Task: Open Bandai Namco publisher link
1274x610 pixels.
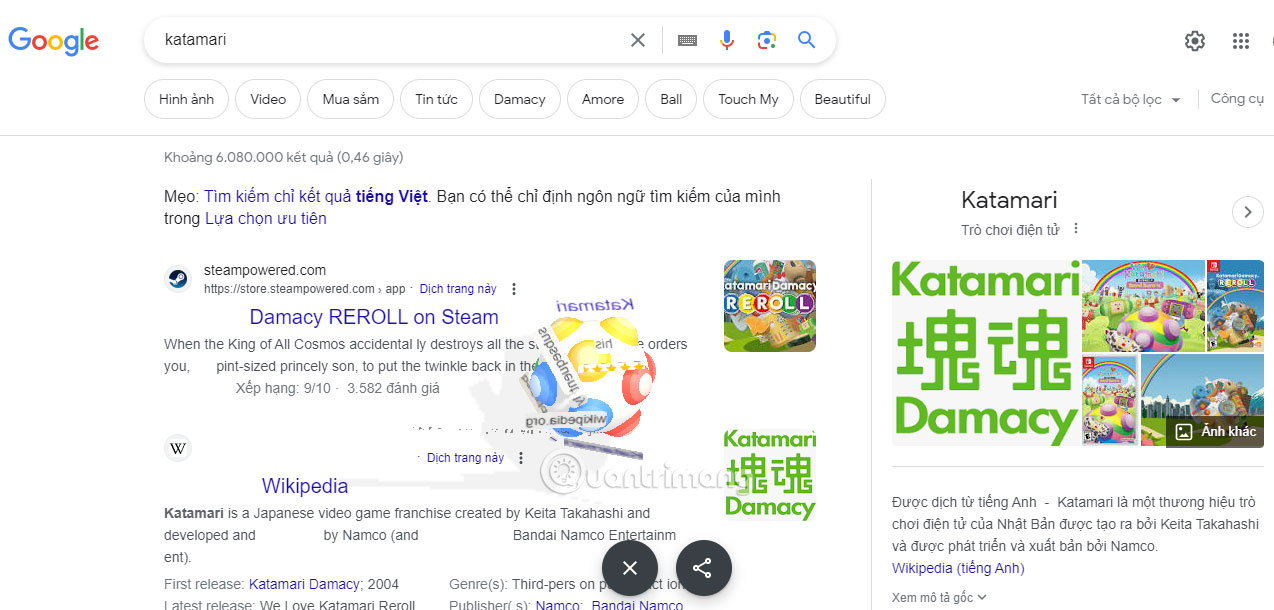Action: point(637,605)
